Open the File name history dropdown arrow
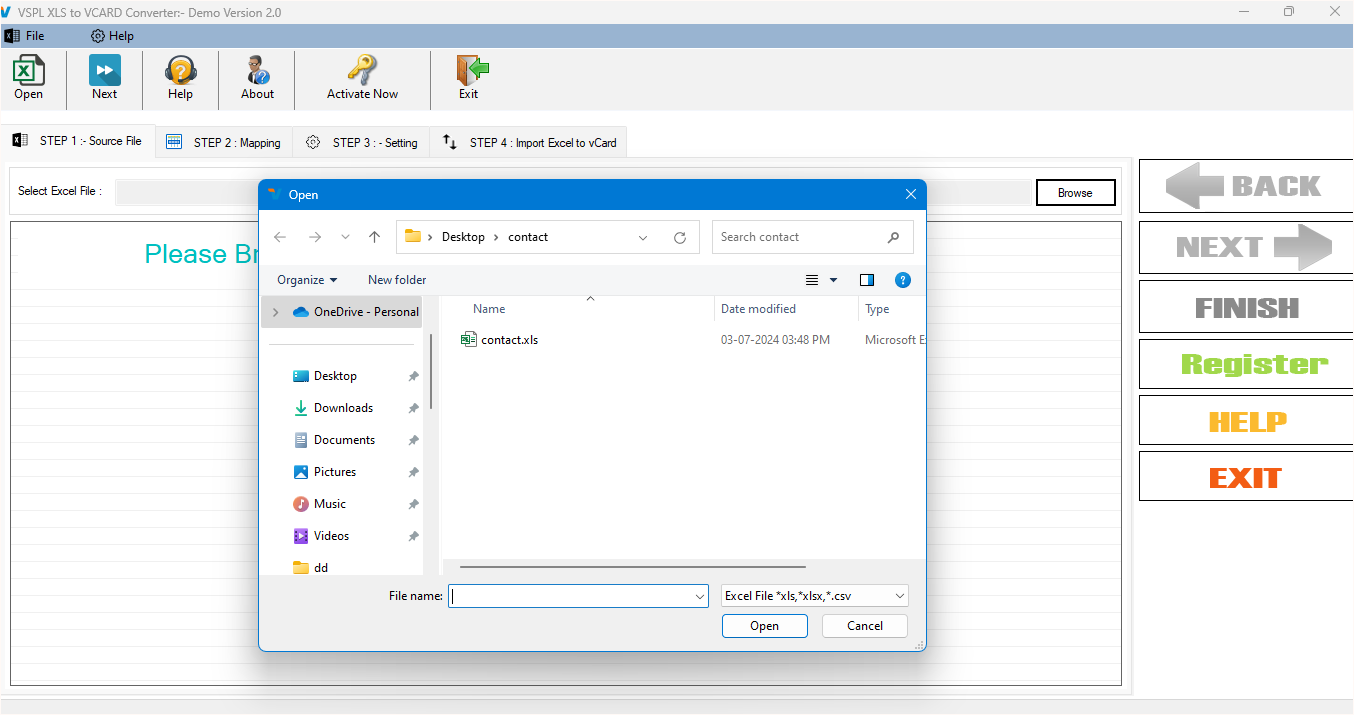This screenshot has height=715, width=1354. pos(699,596)
